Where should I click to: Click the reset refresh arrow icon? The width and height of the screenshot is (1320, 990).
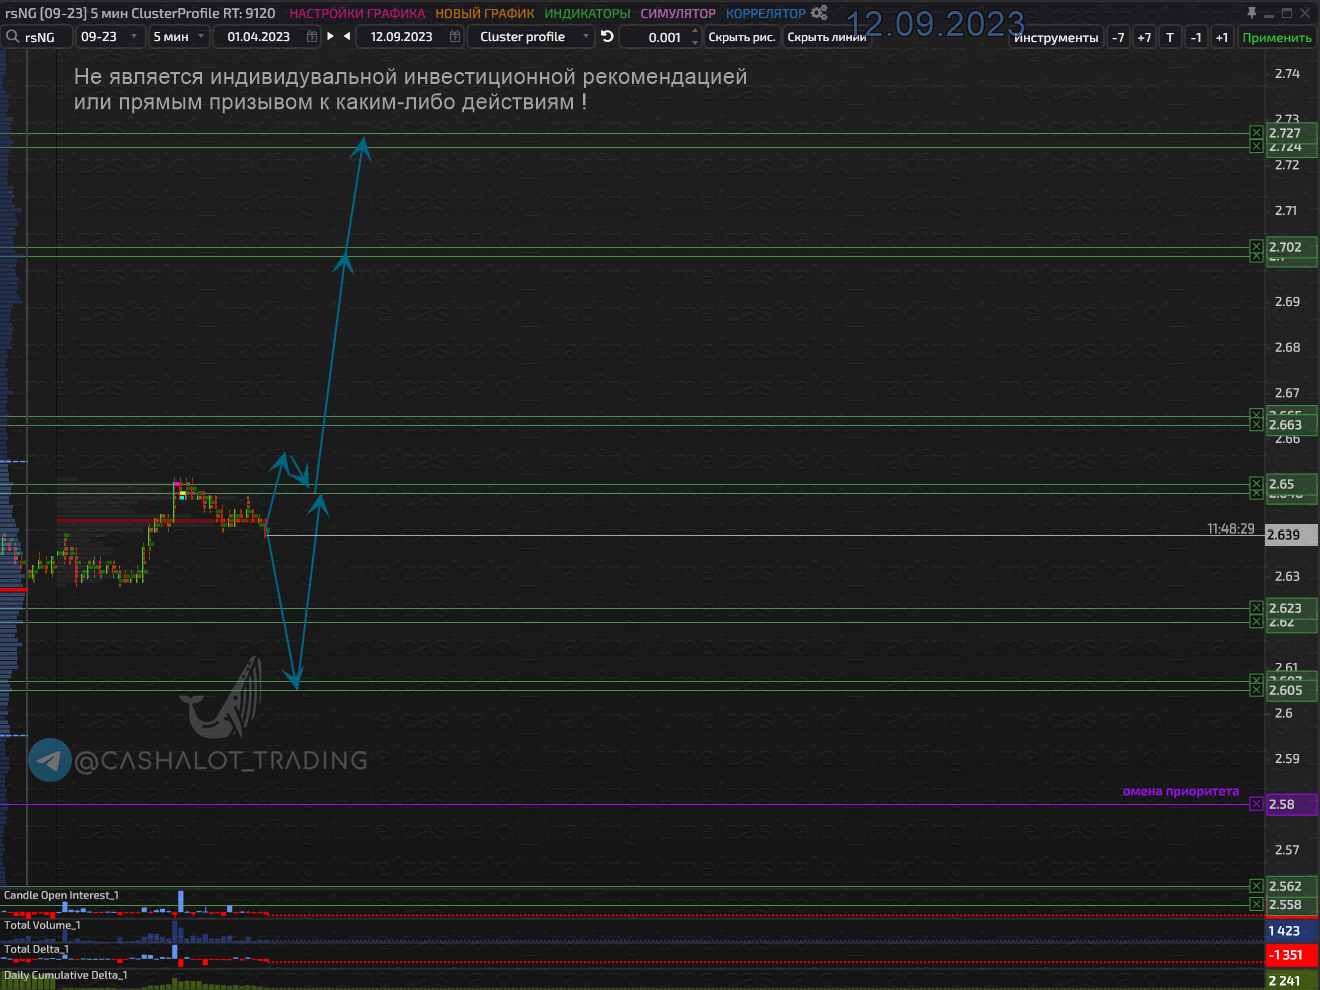click(x=607, y=36)
